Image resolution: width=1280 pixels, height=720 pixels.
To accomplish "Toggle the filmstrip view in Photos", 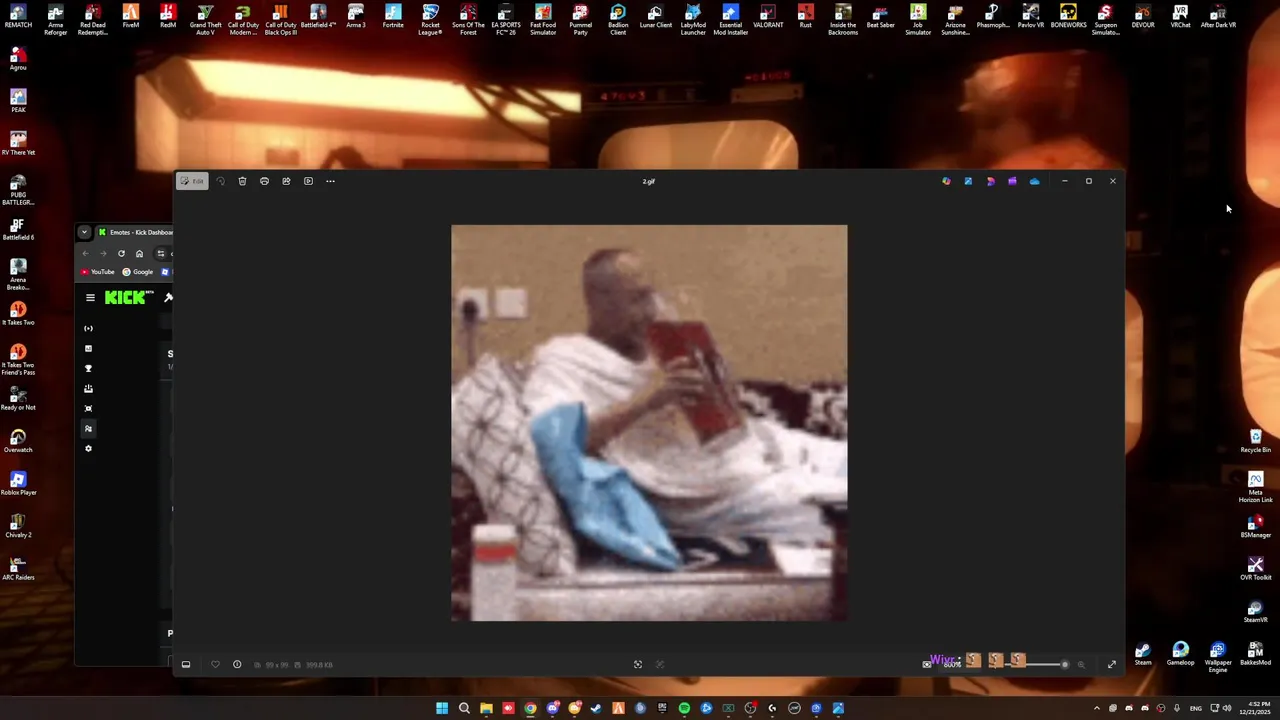I will click(186, 664).
